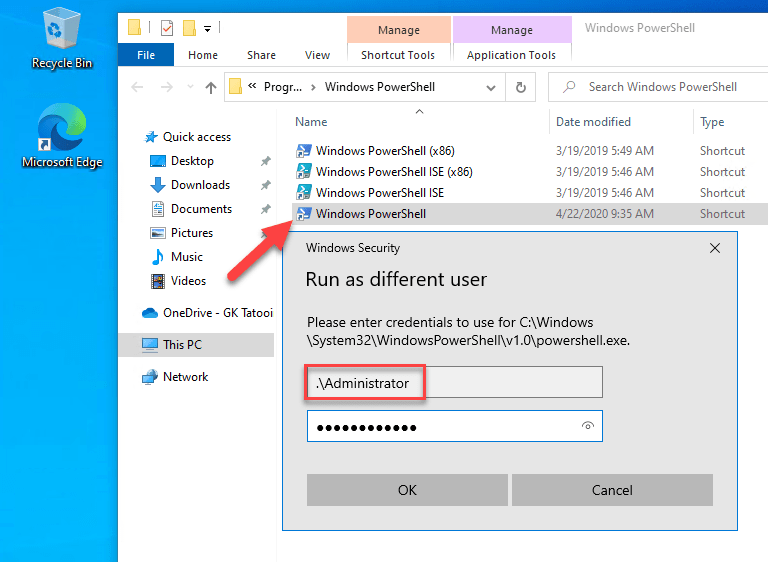Click the Back navigation arrow

click(x=137, y=87)
